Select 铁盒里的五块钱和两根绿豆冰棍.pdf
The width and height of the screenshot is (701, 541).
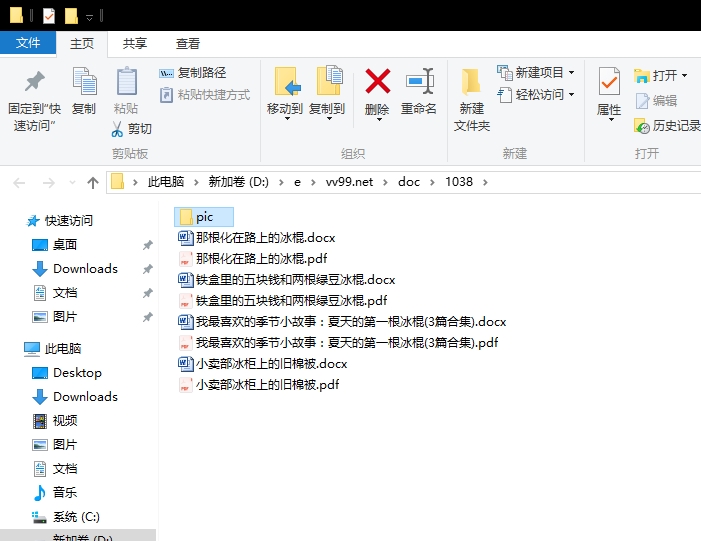pyautogui.click(x=283, y=300)
